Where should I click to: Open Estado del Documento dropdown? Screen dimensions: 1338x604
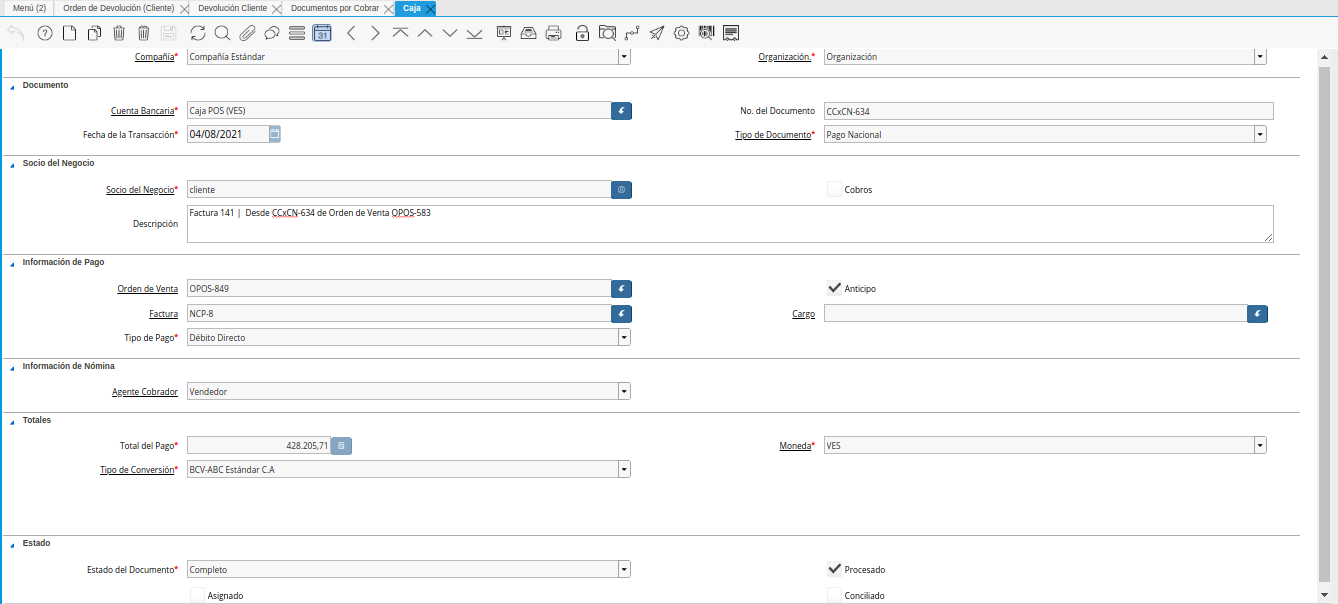624,569
